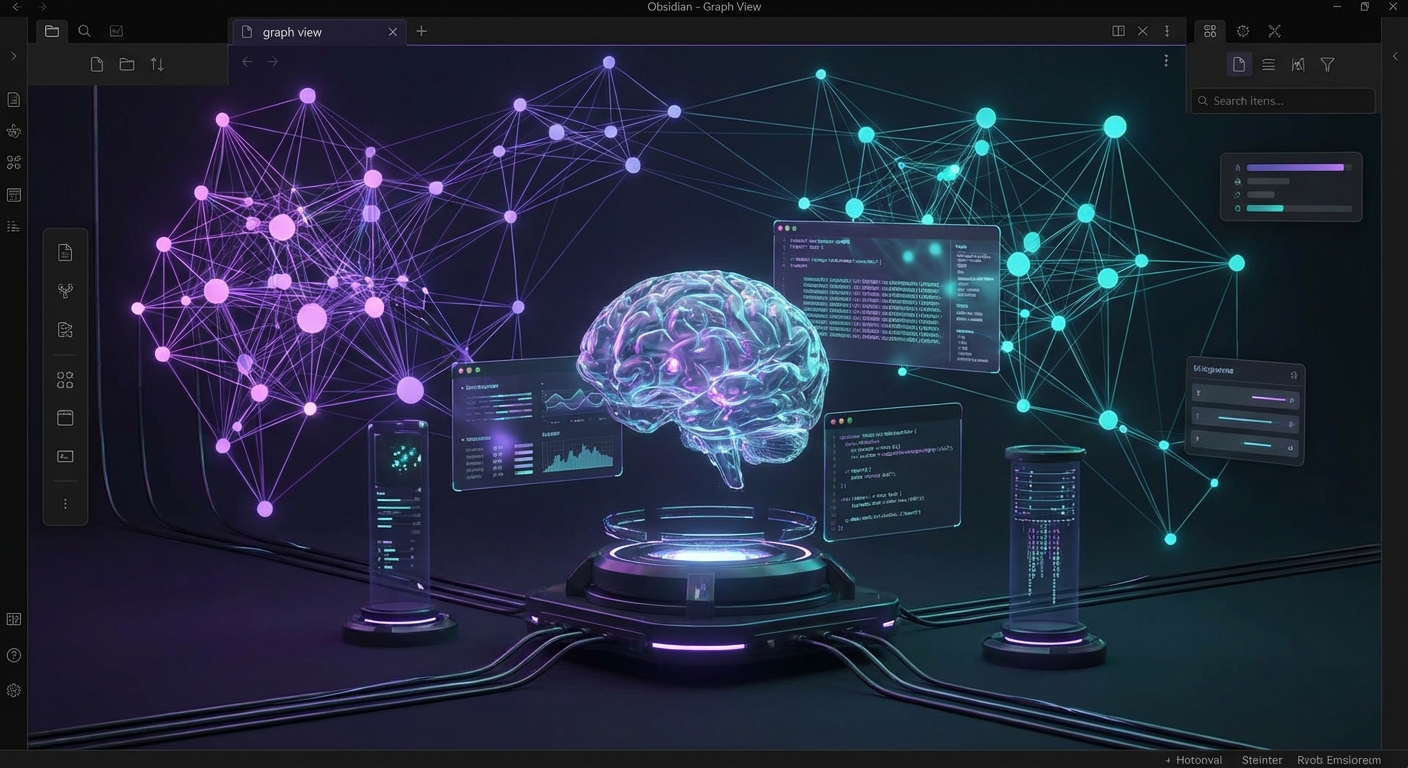The height and width of the screenshot is (768, 1408).
Task: Open the filter funnel in right panel
Action: (x=1327, y=64)
